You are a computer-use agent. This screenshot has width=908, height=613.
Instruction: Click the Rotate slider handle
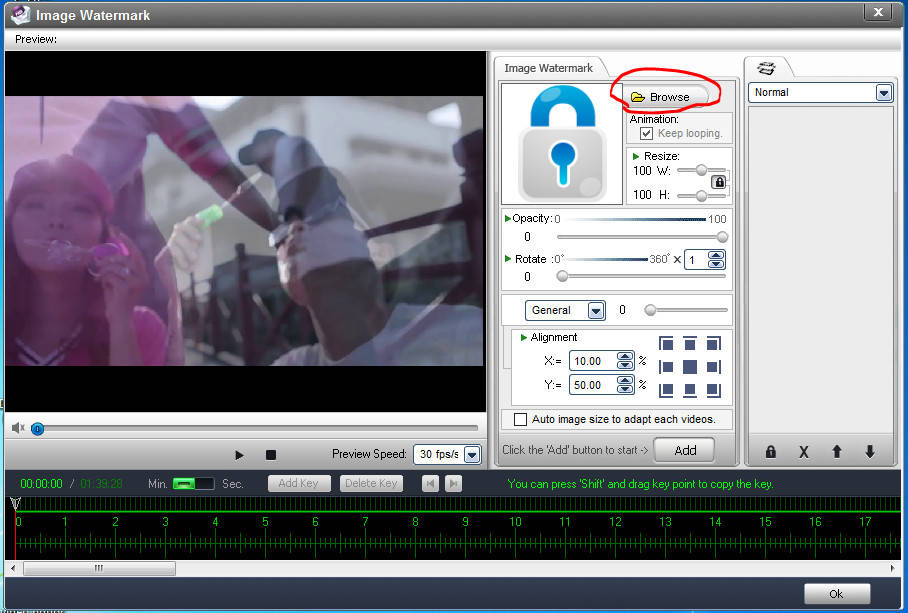562,276
